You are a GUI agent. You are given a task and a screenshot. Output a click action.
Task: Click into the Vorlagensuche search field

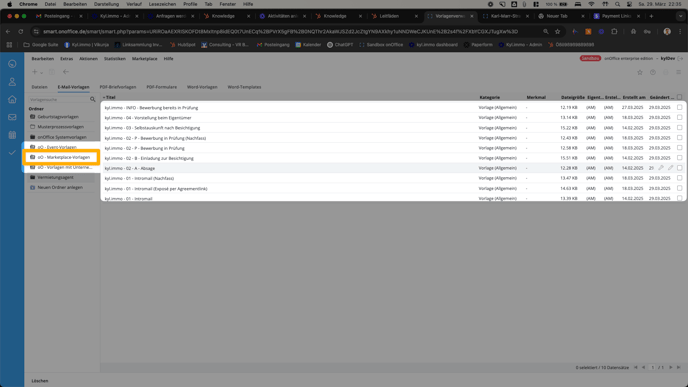coord(59,100)
